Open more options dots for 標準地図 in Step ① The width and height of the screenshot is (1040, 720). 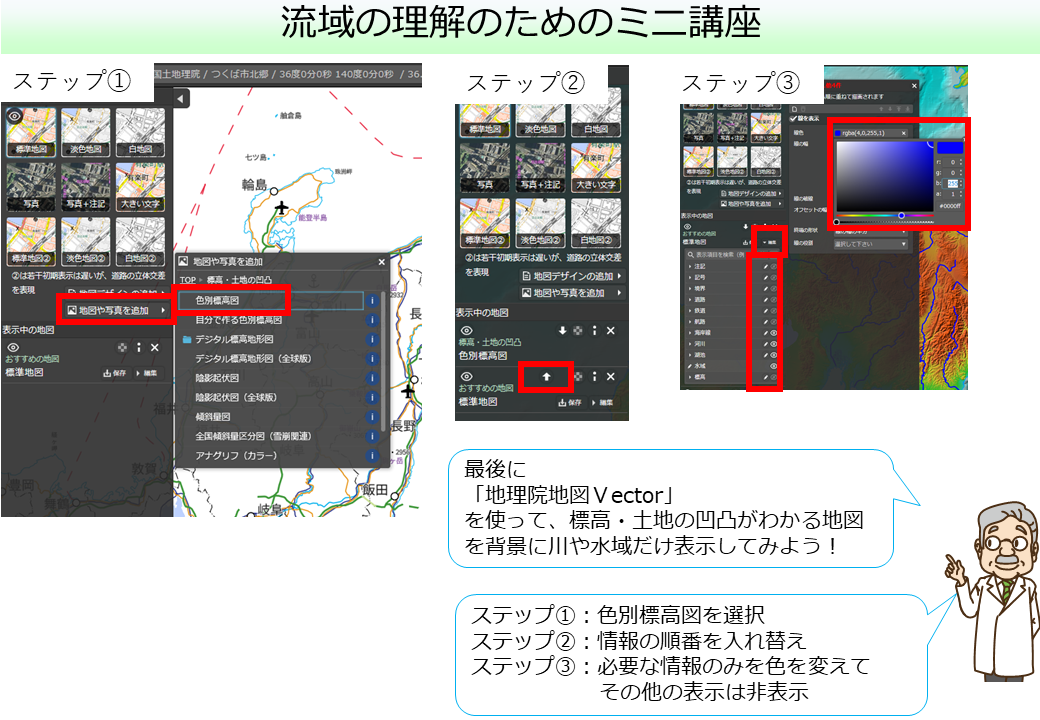[x=139, y=347]
